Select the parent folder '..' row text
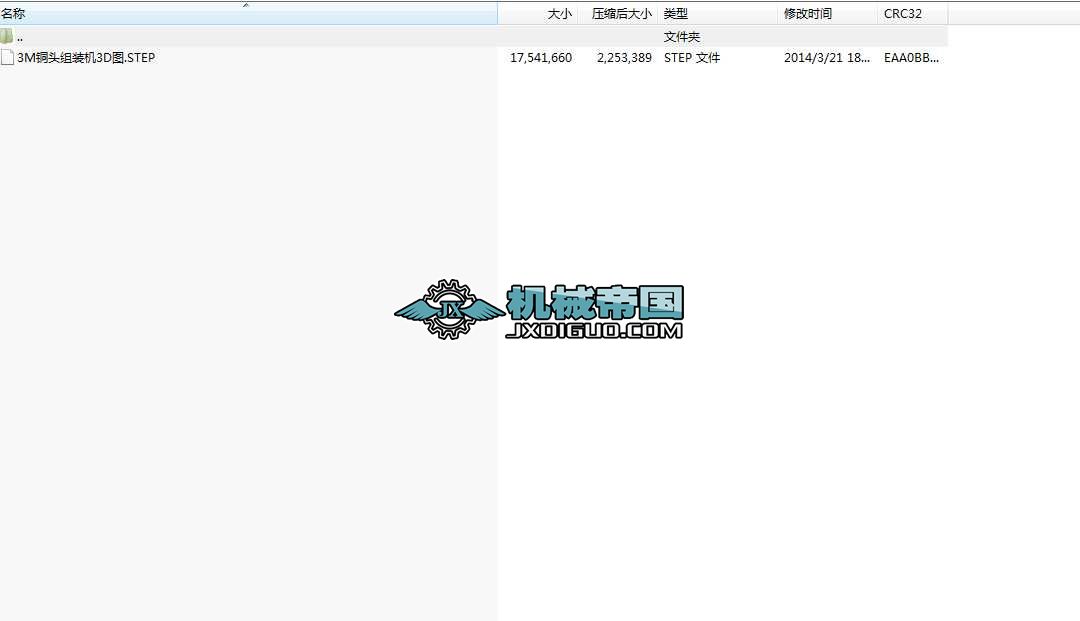Viewport: 1080px width, 621px height. coord(20,38)
